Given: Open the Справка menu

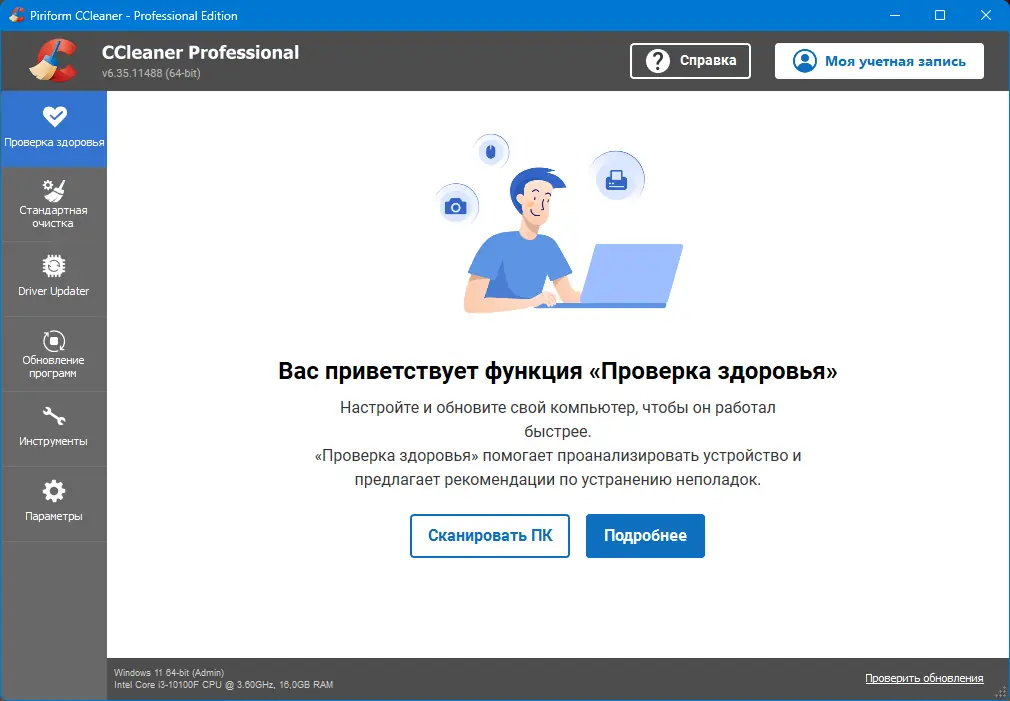Looking at the screenshot, I should click(690, 60).
